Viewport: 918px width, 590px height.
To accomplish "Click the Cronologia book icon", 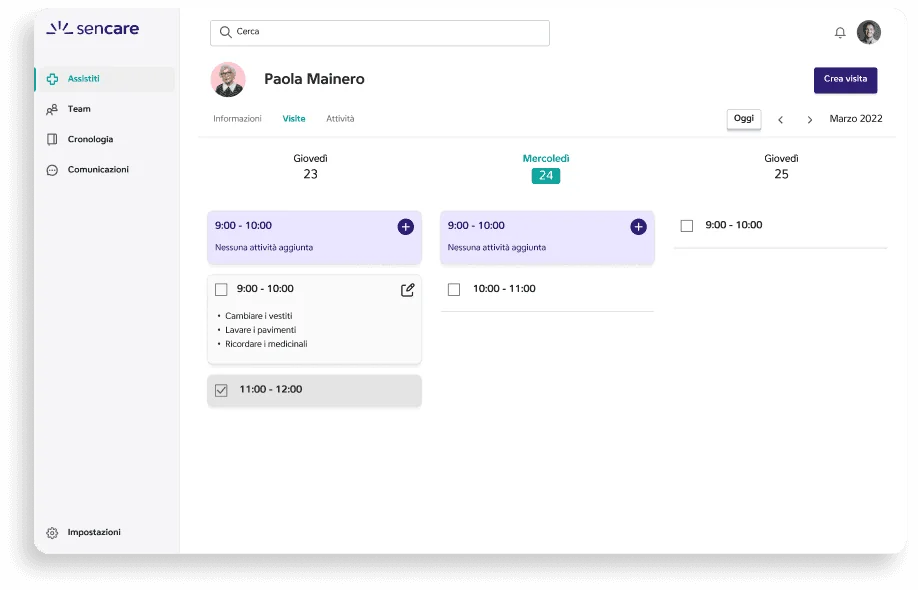I will click(x=52, y=139).
